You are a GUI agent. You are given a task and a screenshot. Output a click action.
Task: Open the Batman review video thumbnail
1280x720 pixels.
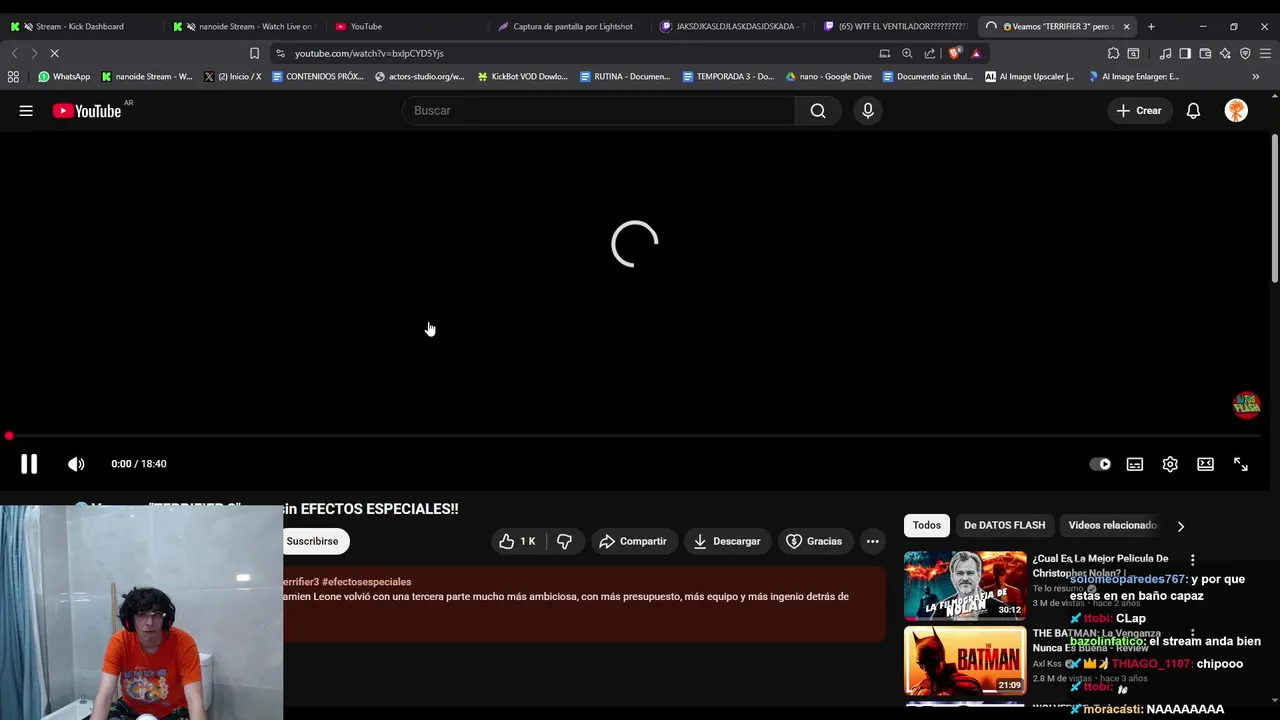point(965,660)
